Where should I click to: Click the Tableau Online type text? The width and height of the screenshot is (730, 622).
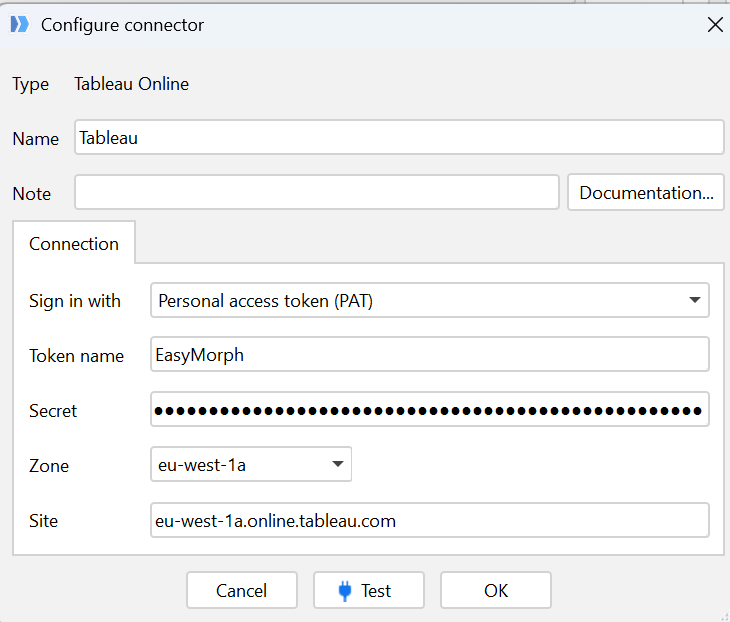[x=131, y=84]
